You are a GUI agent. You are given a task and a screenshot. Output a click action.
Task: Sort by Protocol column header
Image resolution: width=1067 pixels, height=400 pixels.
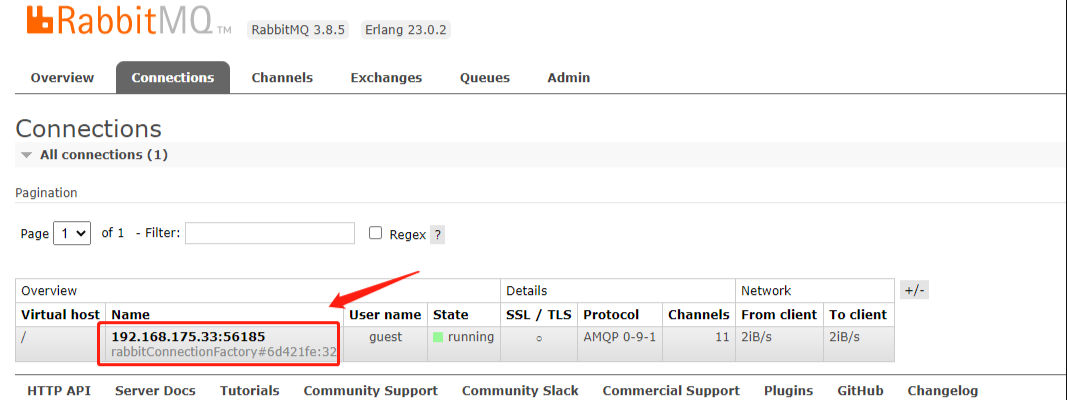[611, 315]
